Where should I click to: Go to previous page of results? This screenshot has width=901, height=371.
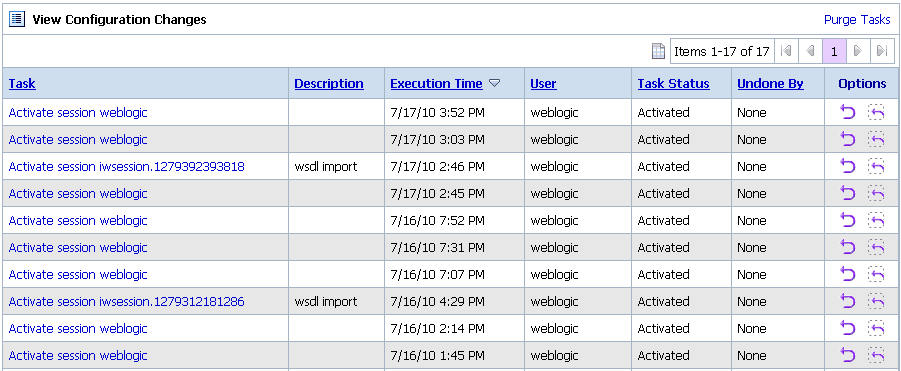point(810,51)
